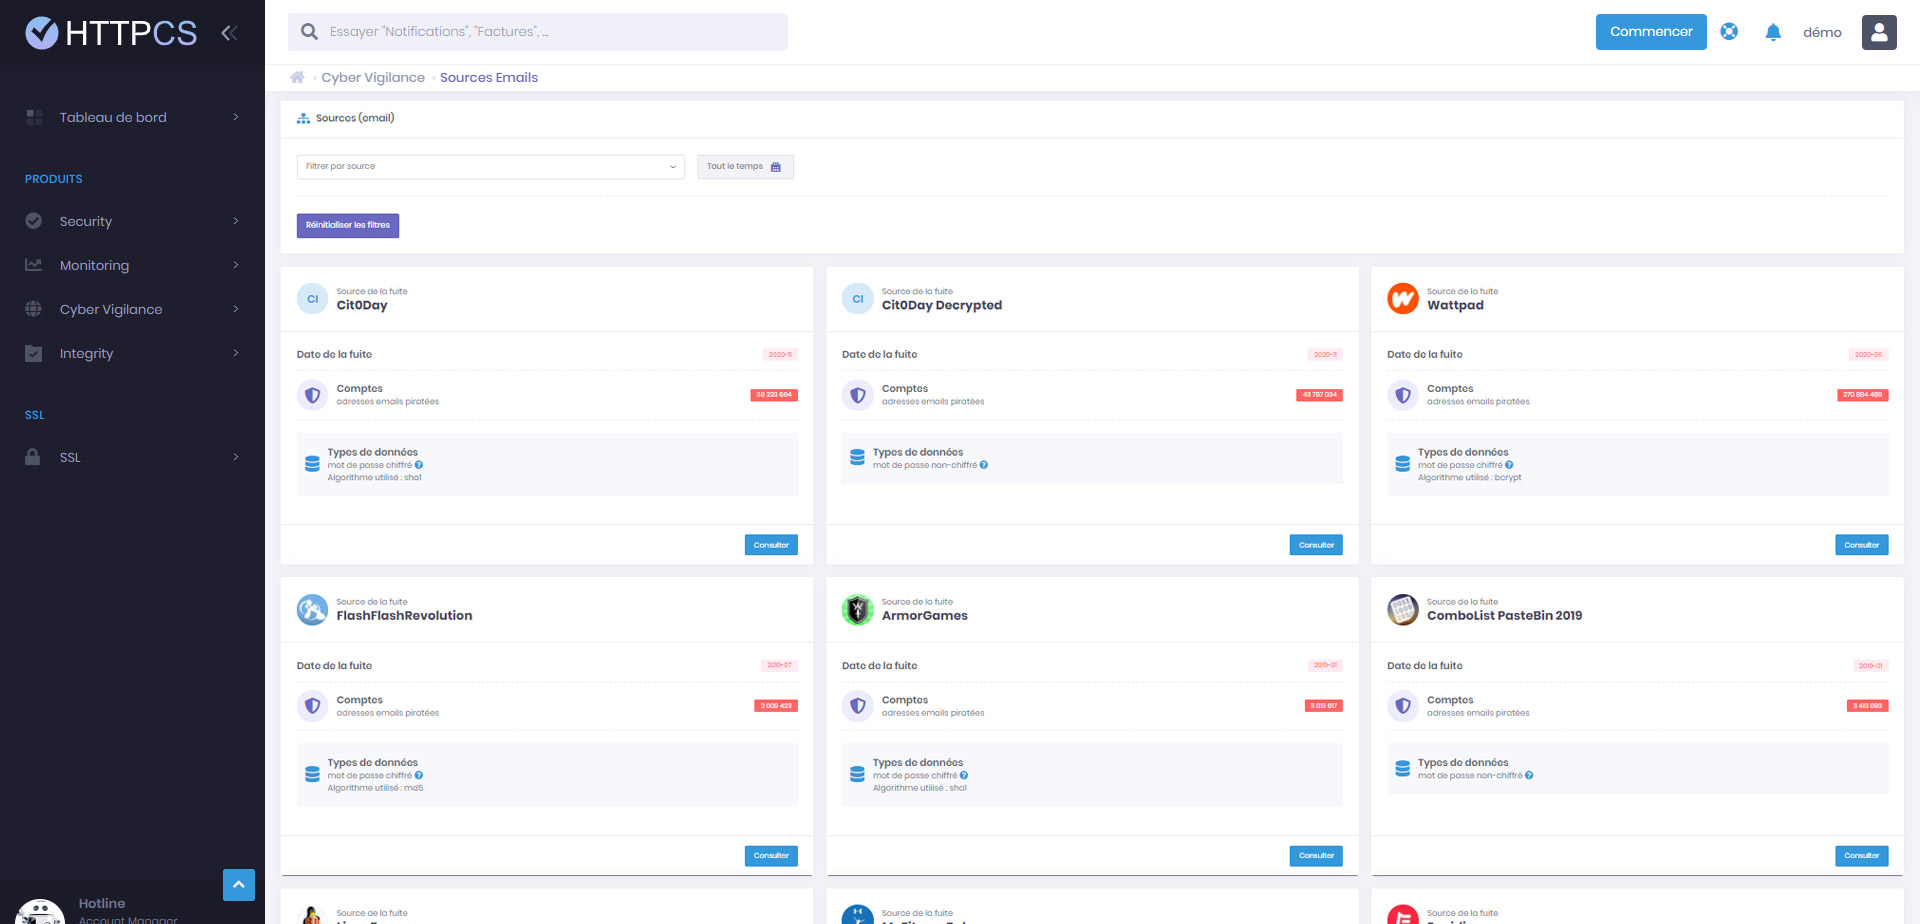Click the ArmorGames shield logo
This screenshot has height=924, width=1920.
click(x=857, y=610)
